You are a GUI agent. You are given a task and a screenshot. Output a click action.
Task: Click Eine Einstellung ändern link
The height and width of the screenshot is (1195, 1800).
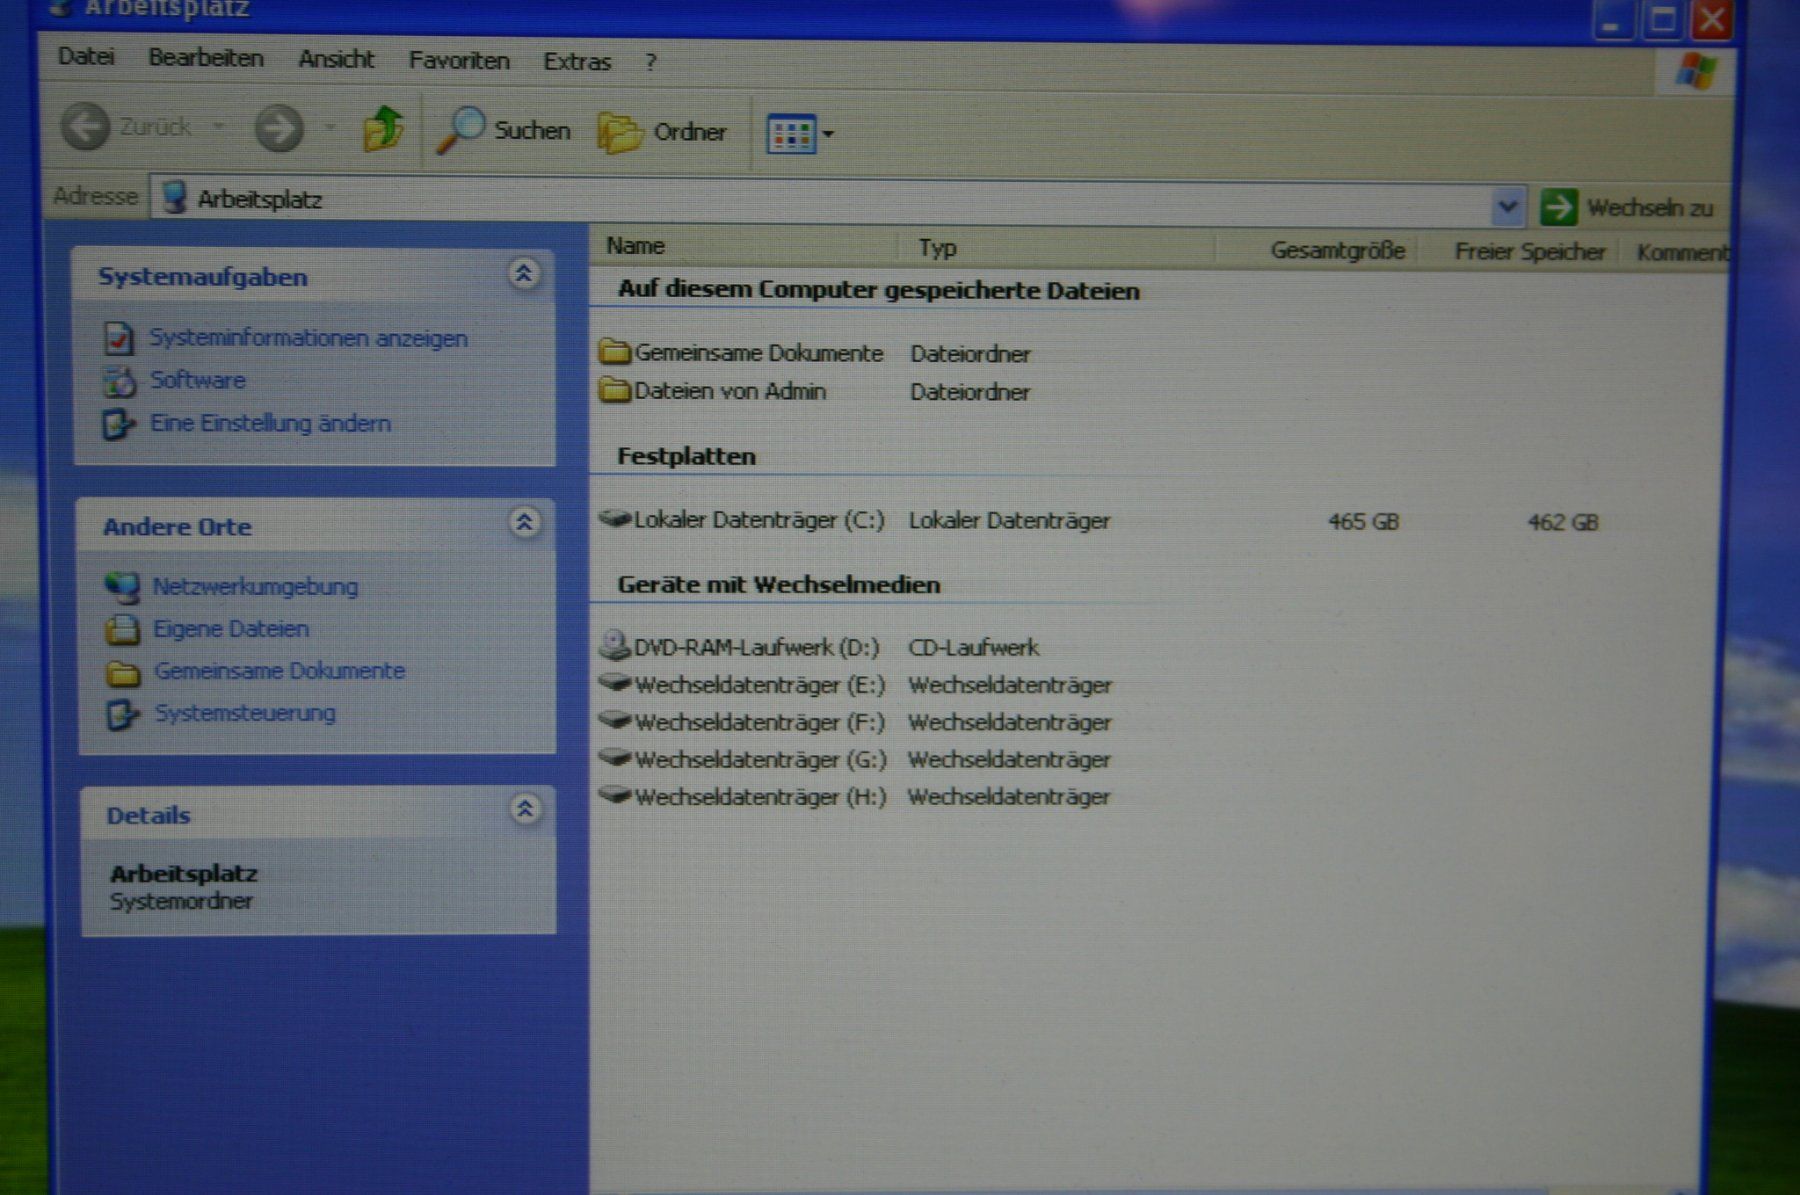coord(270,423)
